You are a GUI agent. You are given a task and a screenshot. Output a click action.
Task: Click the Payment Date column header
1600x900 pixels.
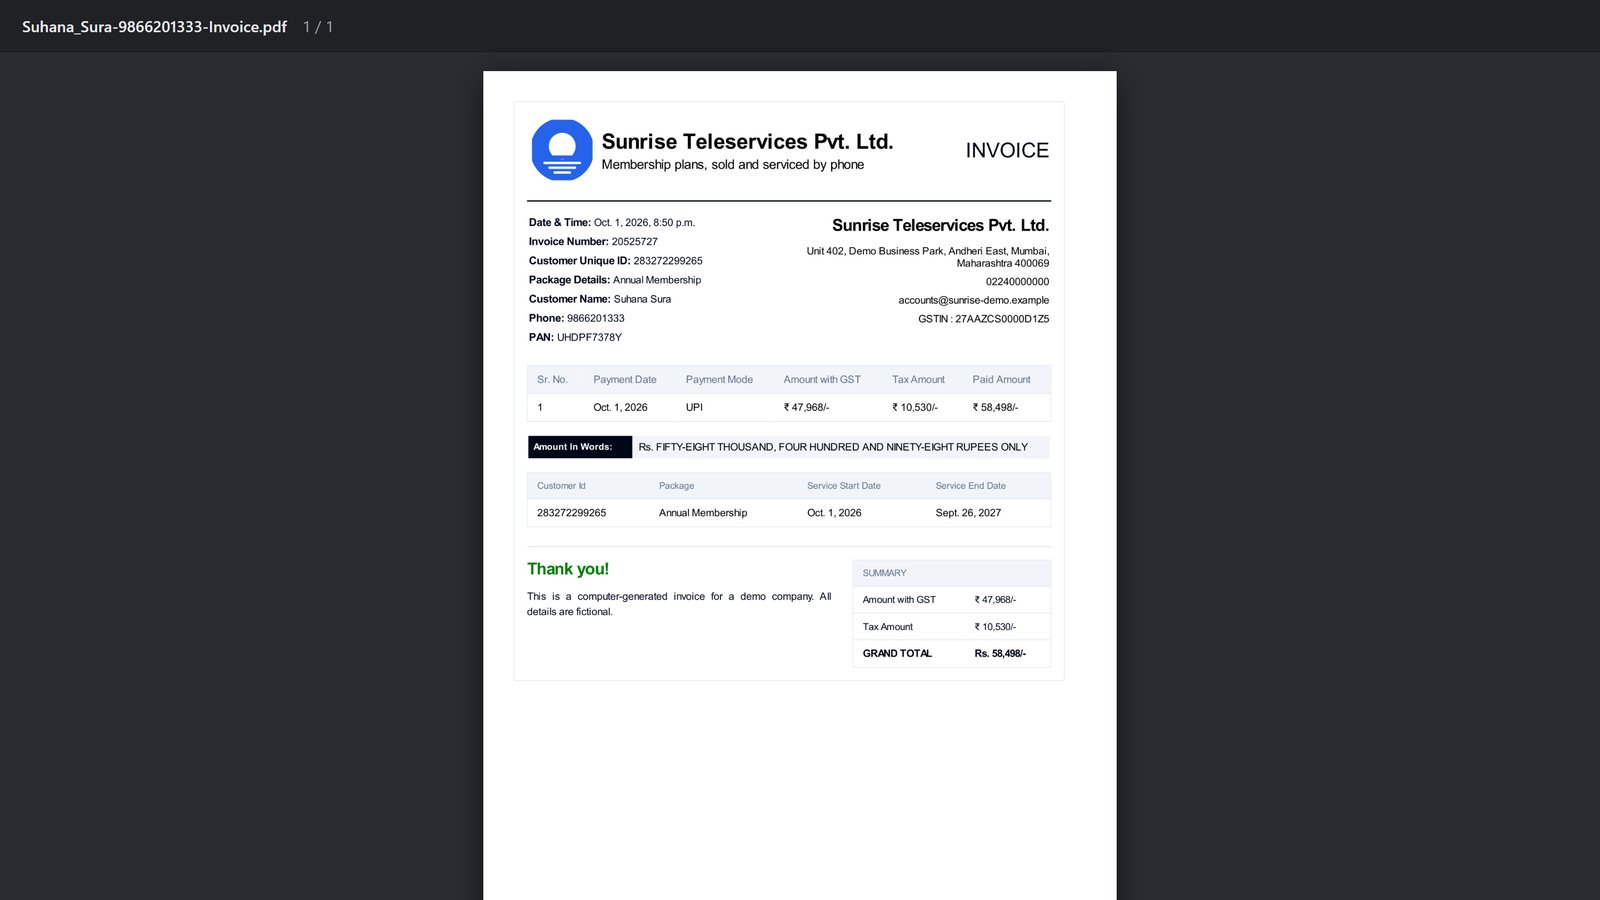(x=625, y=380)
